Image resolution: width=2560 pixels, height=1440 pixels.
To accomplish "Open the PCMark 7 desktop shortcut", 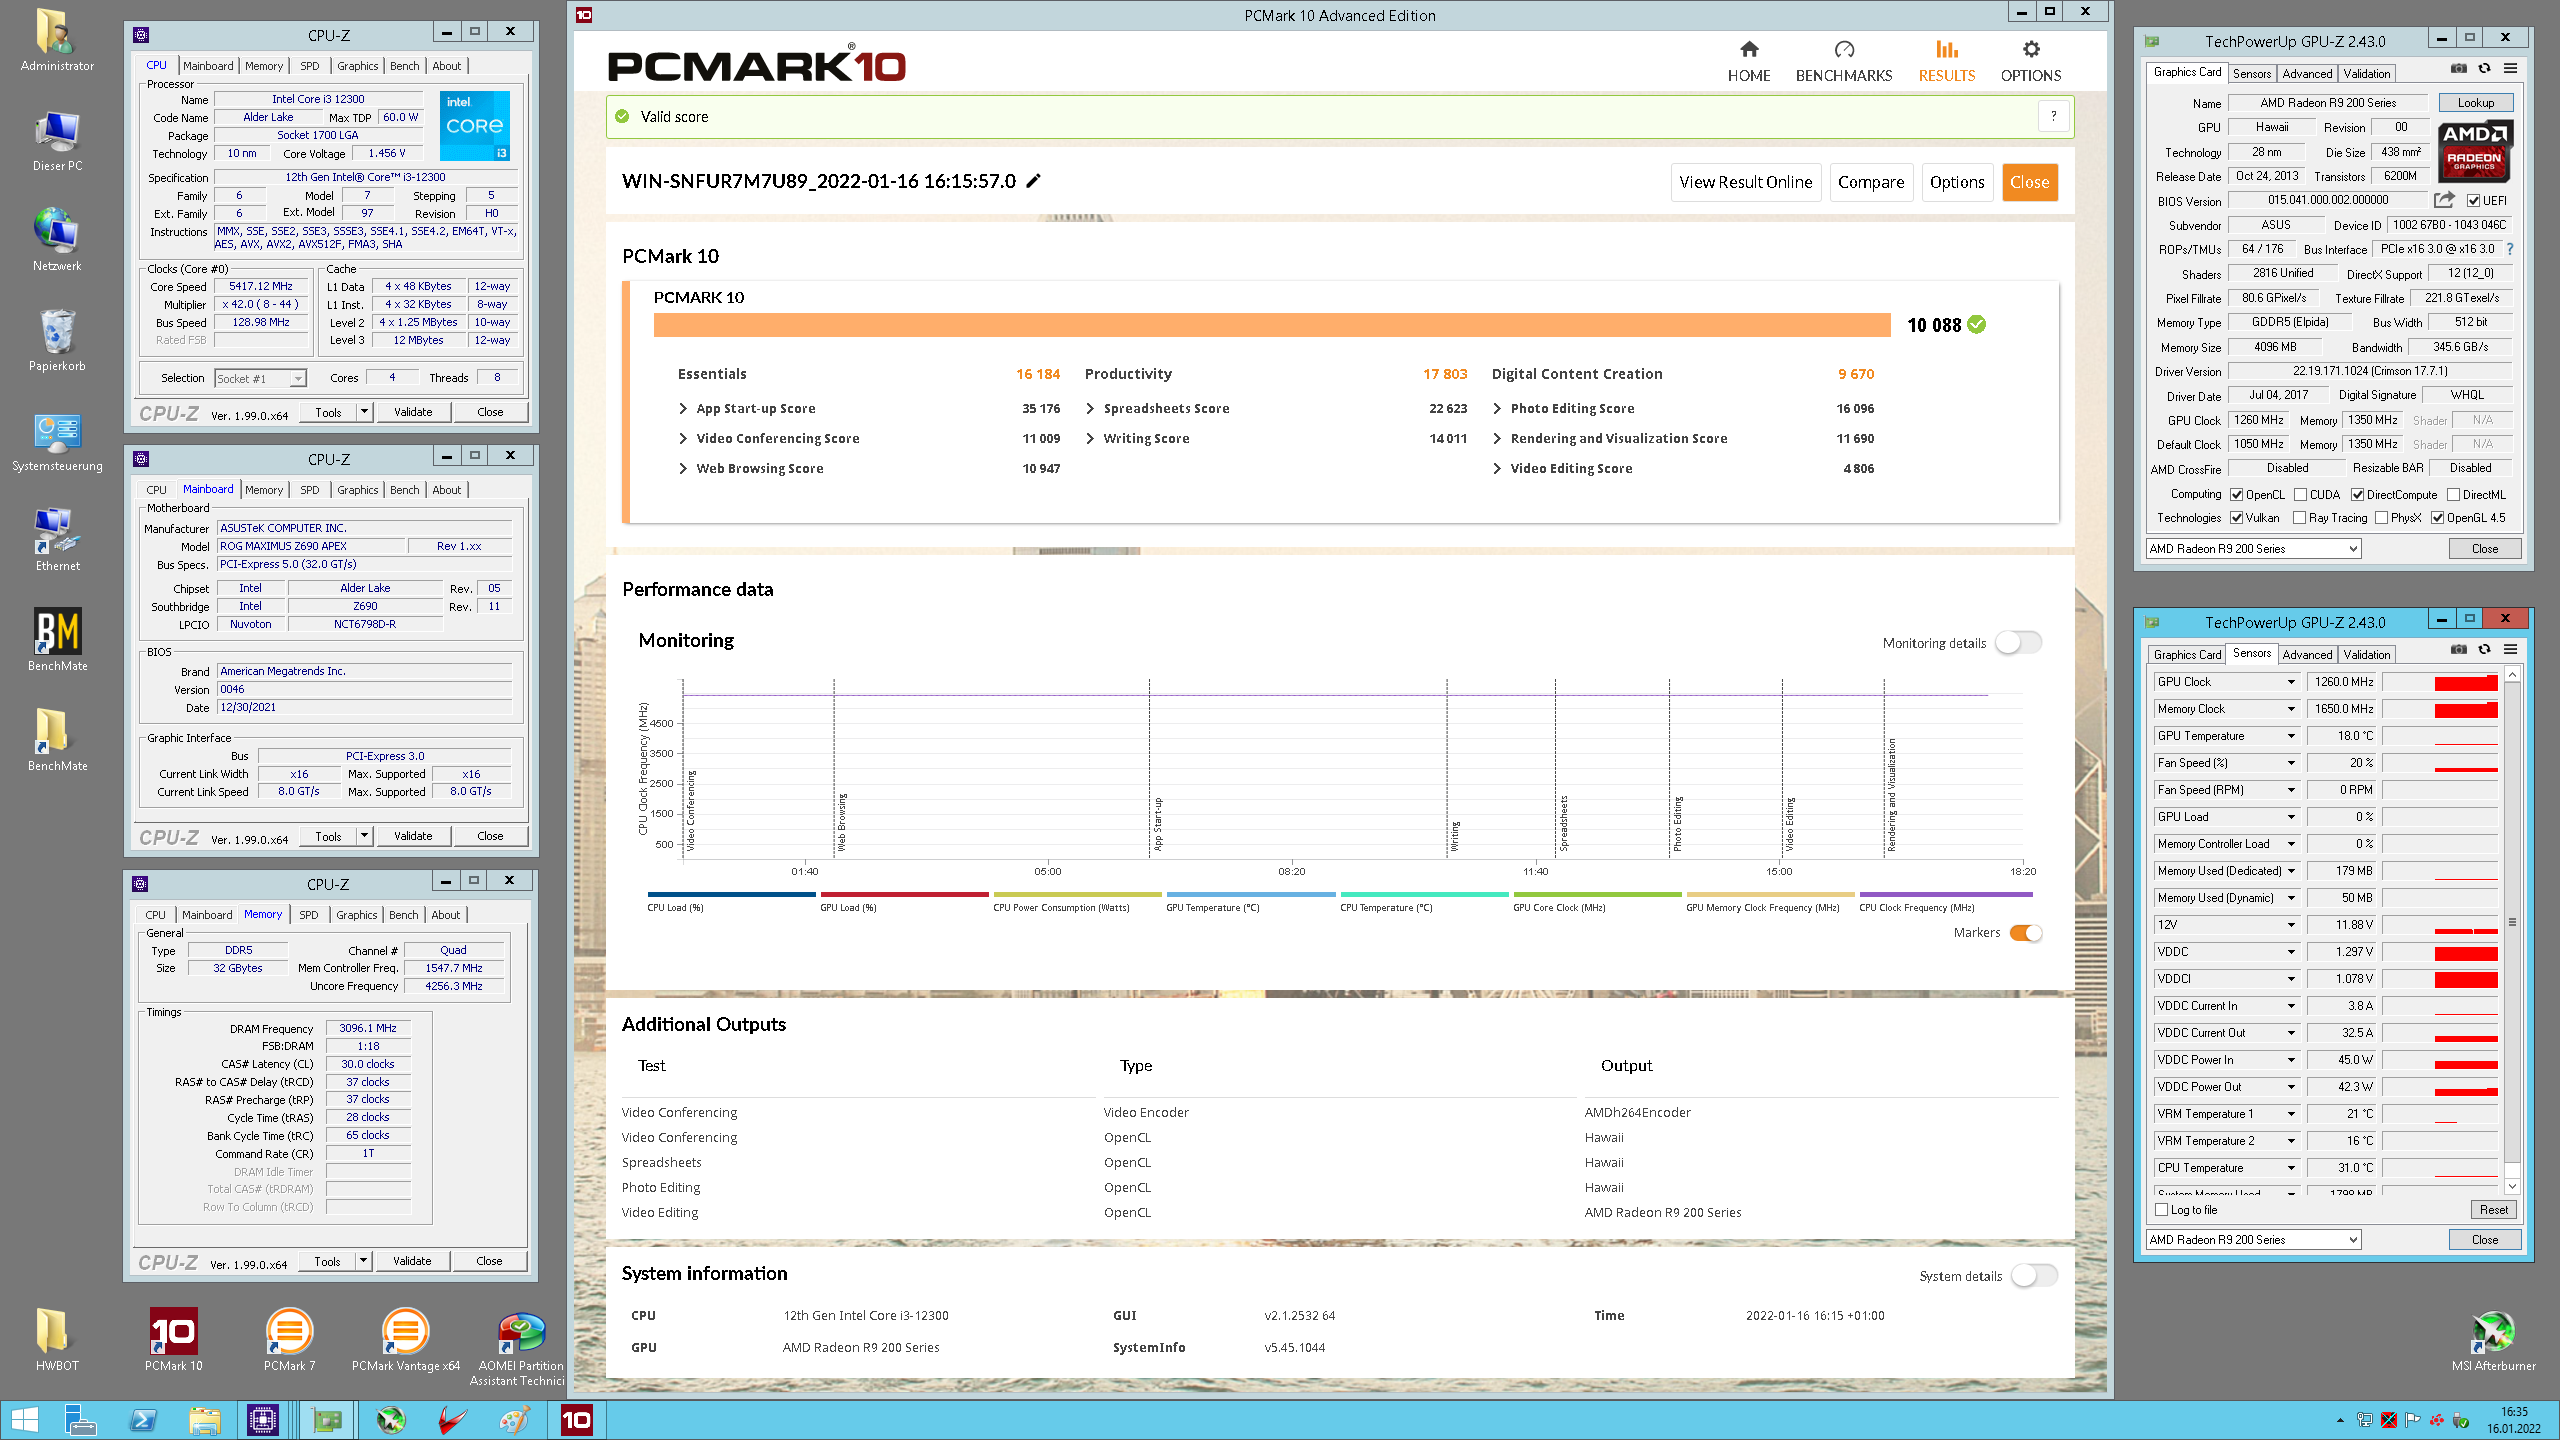I will (x=290, y=1340).
